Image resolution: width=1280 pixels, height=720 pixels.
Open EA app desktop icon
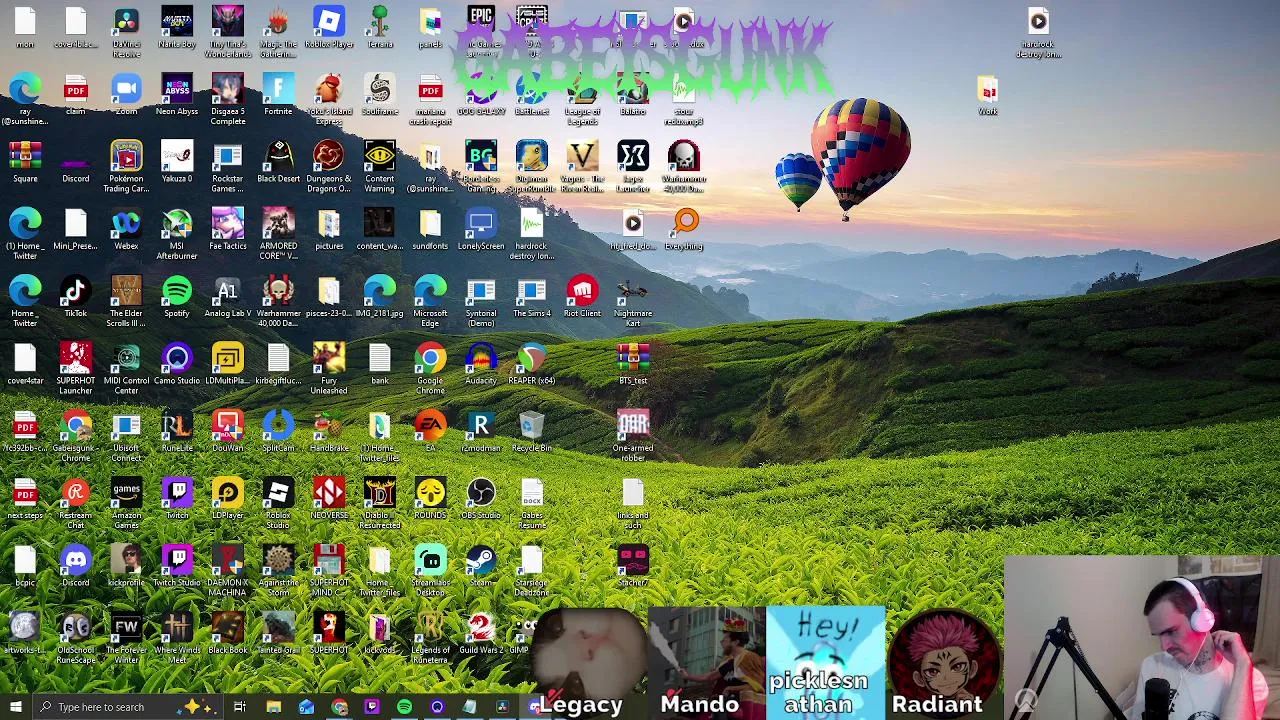431,431
